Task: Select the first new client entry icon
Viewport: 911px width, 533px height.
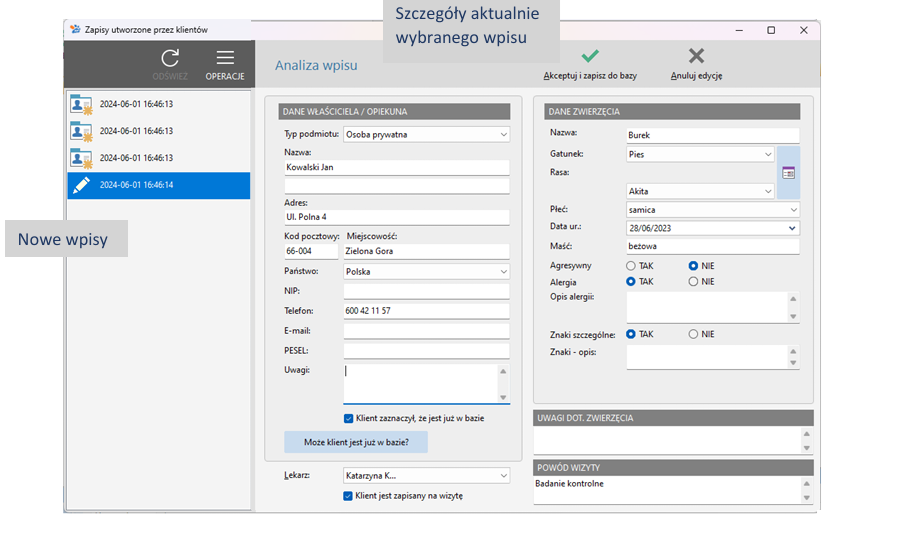Action: pyautogui.click(x=81, y=105)
